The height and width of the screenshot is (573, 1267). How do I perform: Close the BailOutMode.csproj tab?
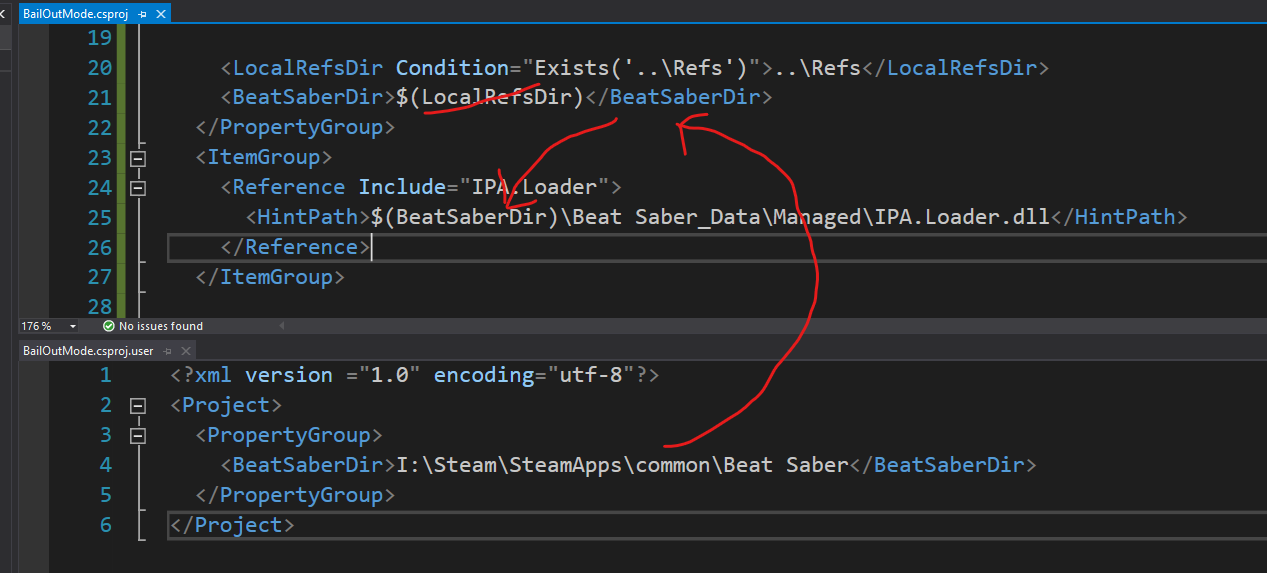(161, 13)
